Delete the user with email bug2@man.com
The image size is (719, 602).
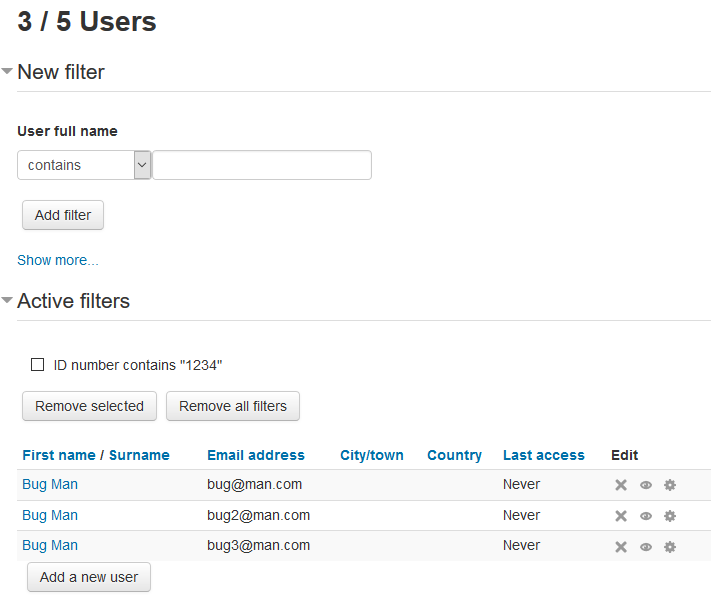point(621,516)
